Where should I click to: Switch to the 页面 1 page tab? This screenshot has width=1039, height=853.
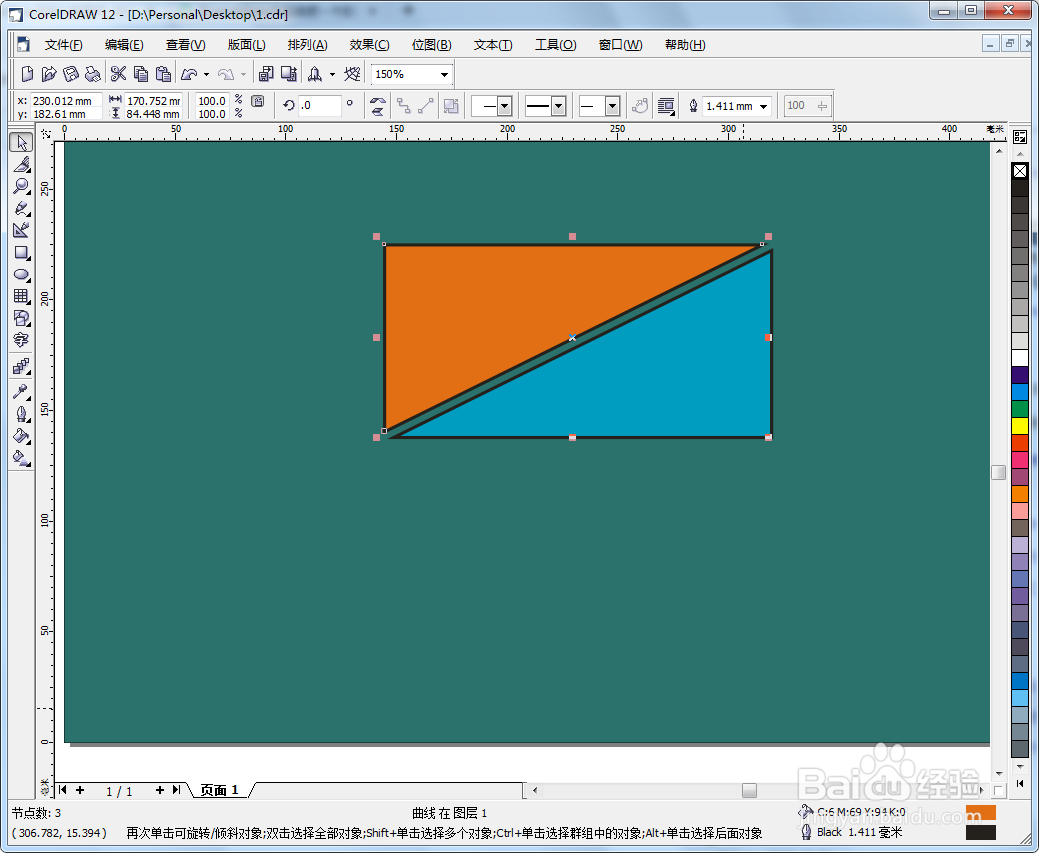click(x=219, y=790)
